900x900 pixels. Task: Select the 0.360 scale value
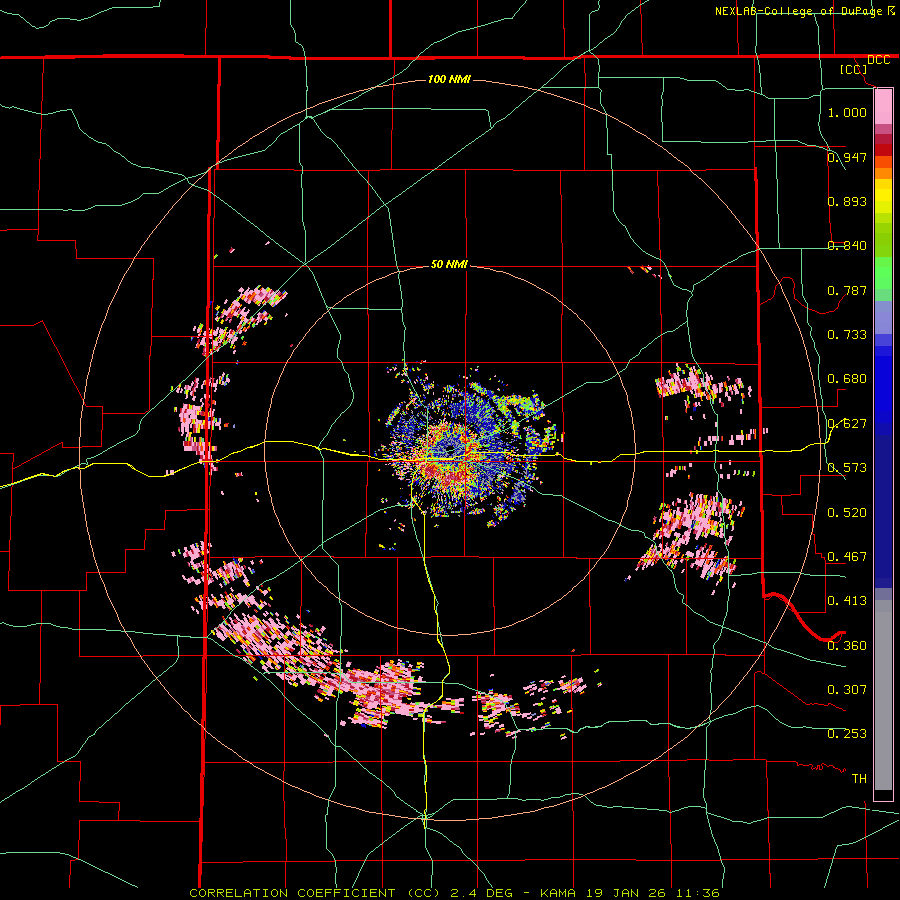(847, 645)
